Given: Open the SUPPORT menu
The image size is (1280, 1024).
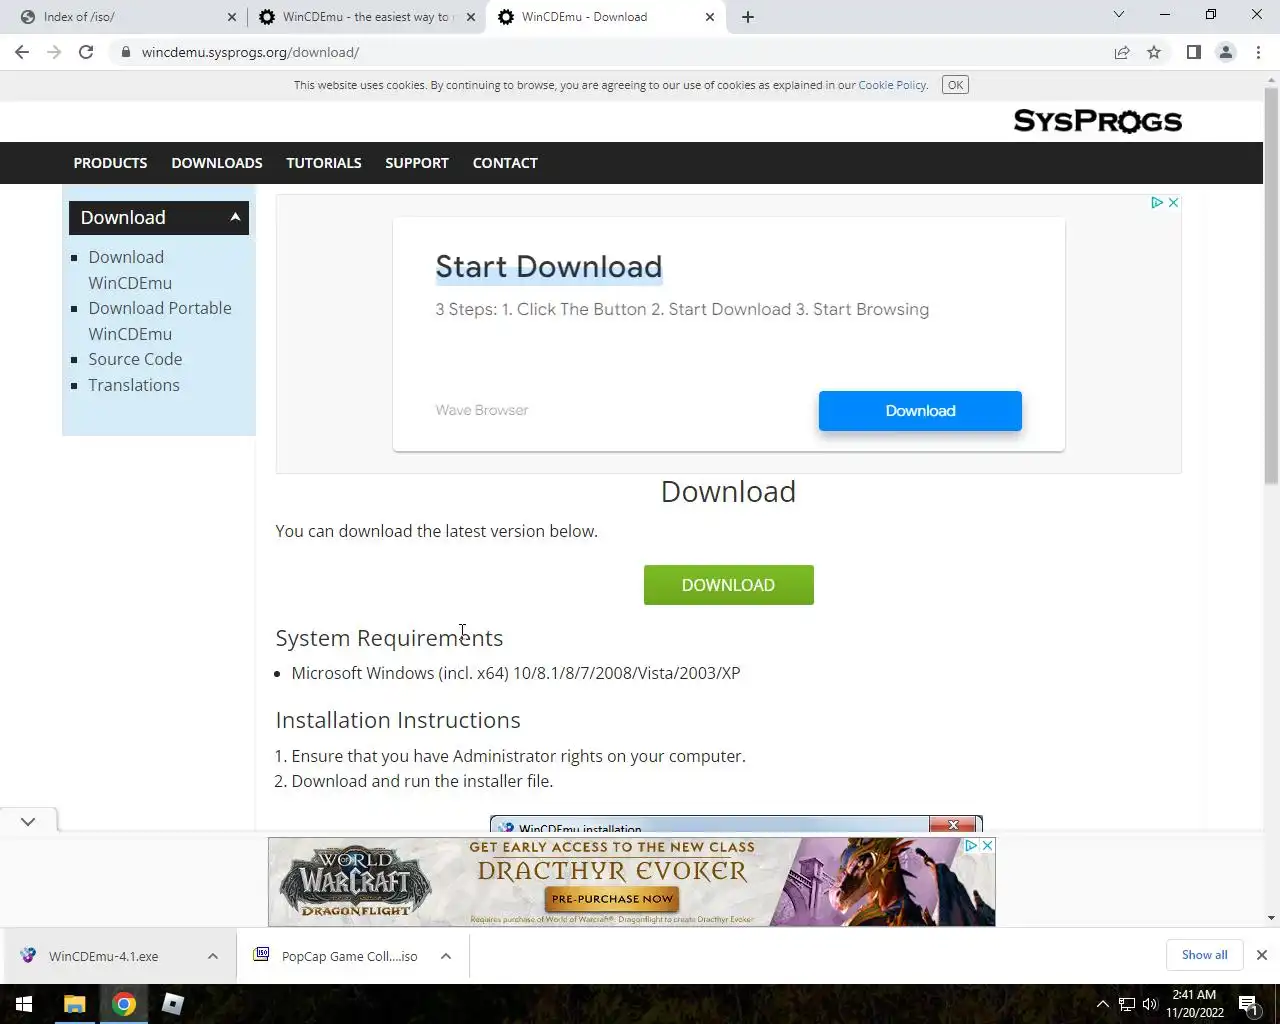Looking at the screenshot, I should 417,163.
